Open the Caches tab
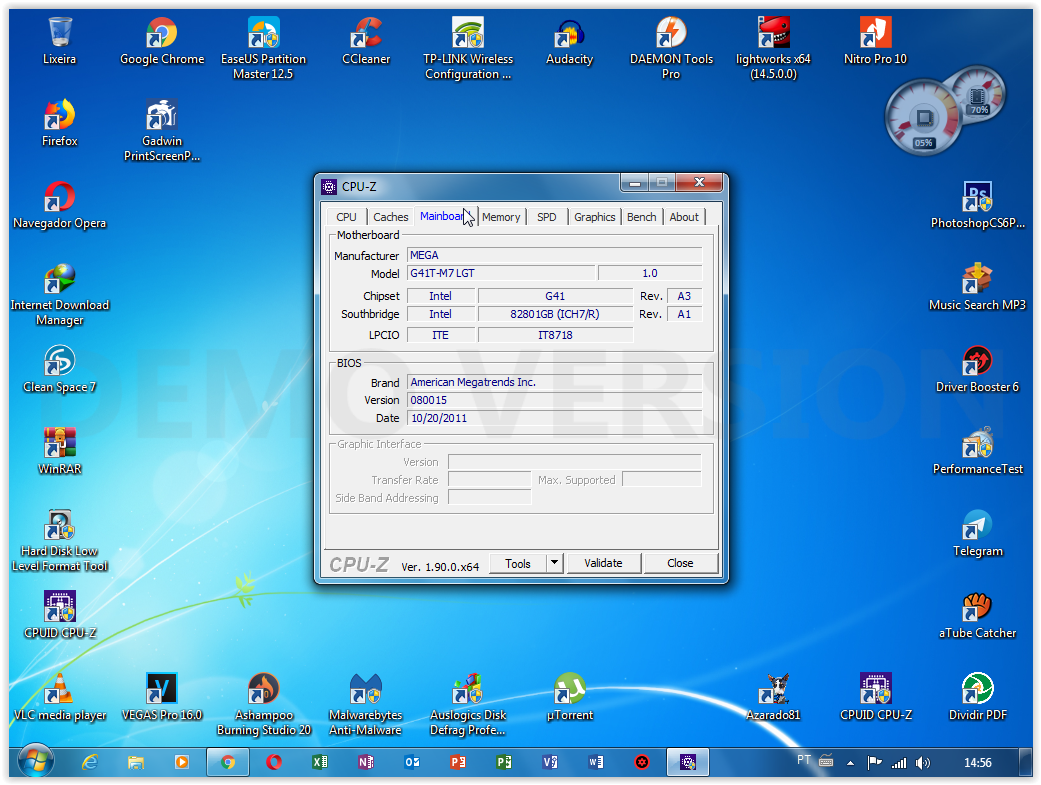Viewport: 1041px width, 785px height. point(390,217)
